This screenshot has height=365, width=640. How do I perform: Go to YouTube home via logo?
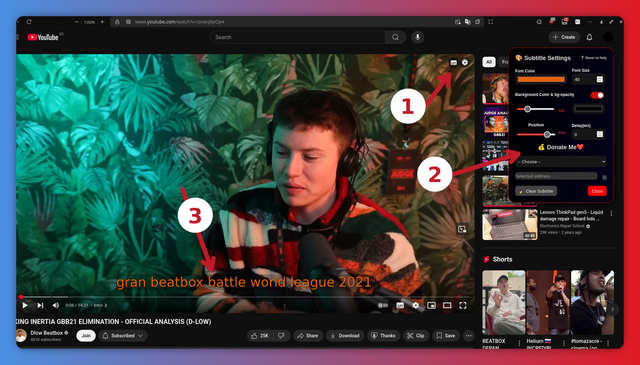pyautogui.click(x=43, y=37)
